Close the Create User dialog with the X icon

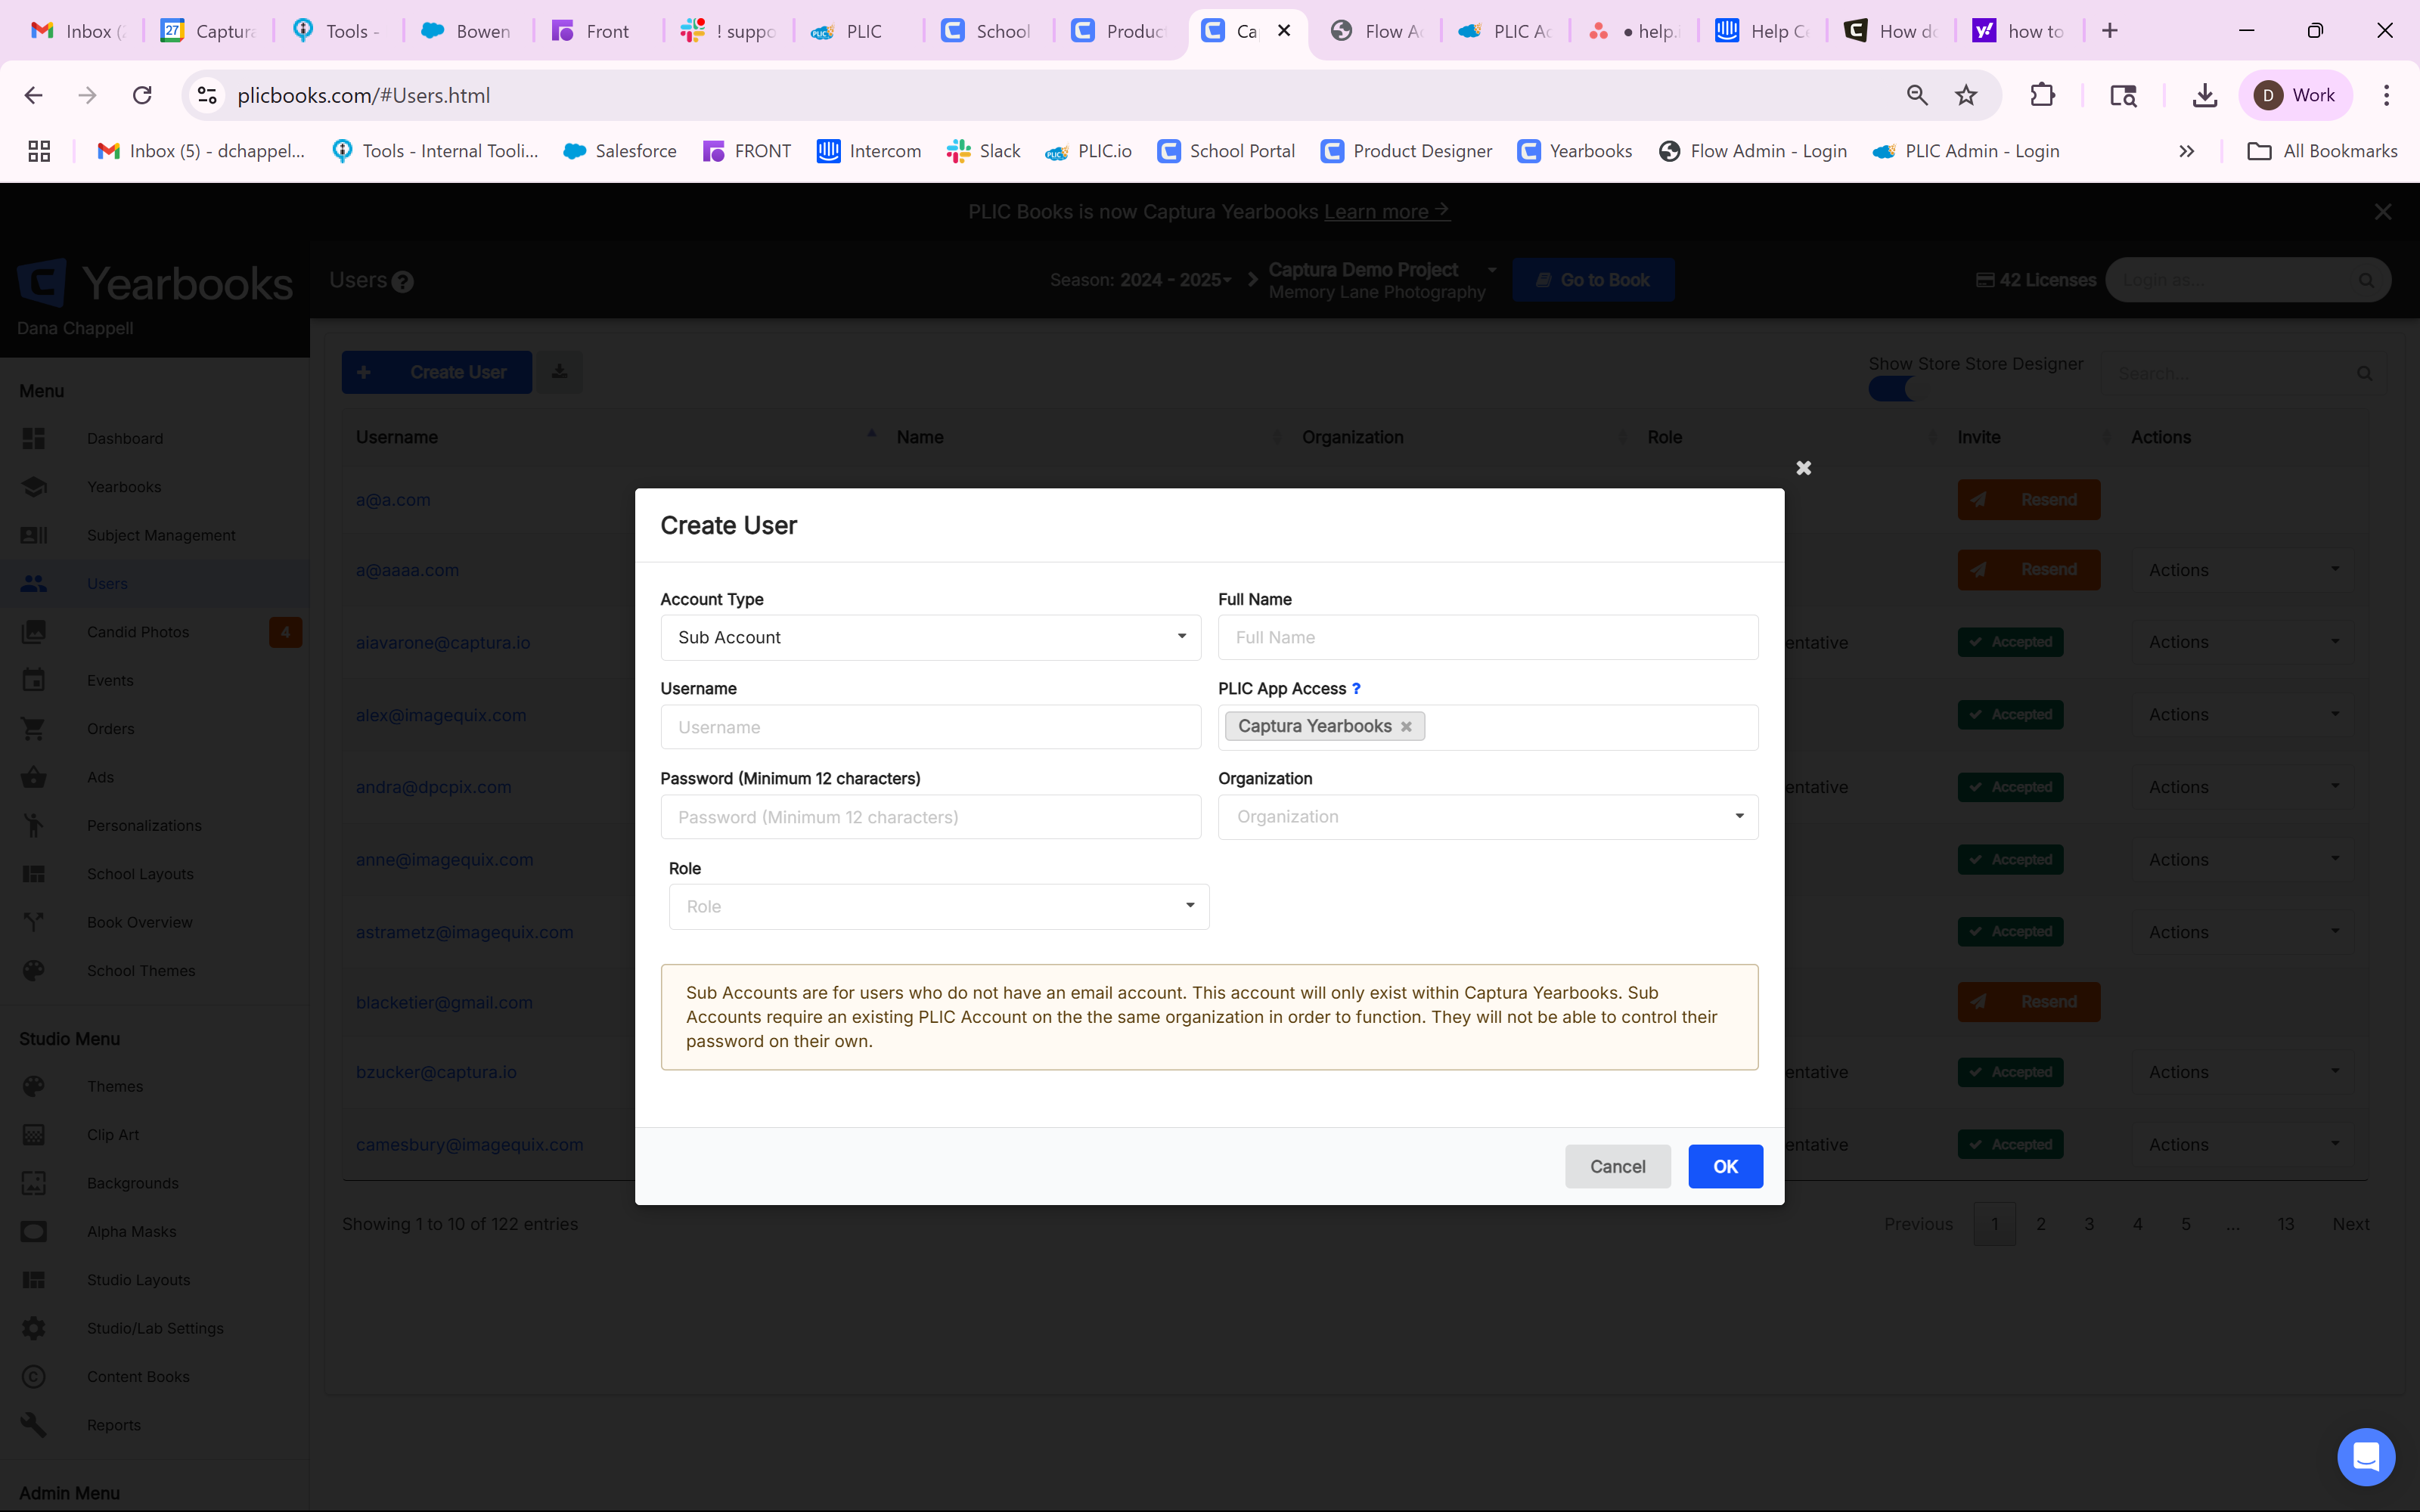(1803, 468)
